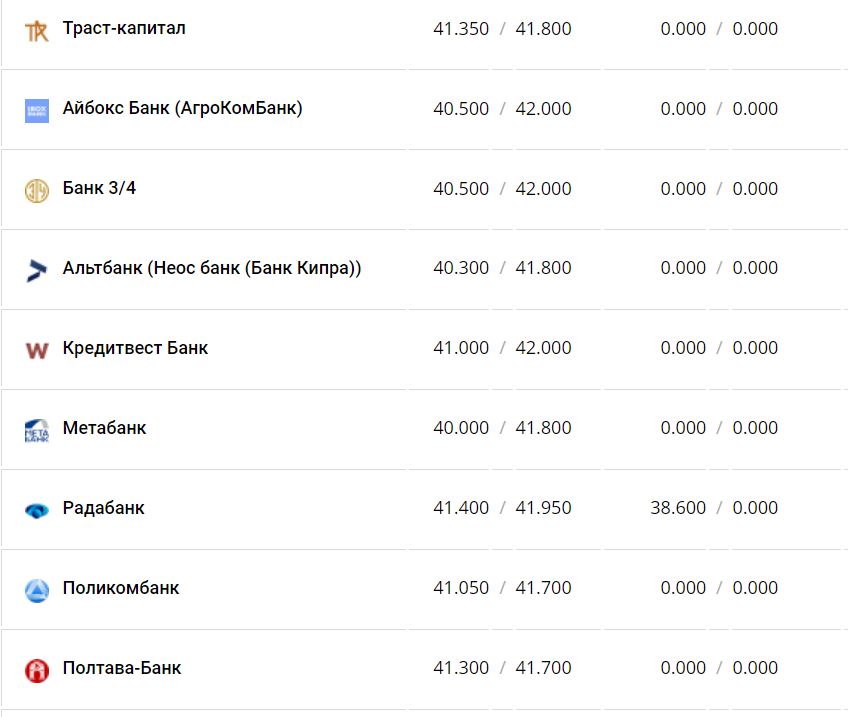Select the Альтбанк (Неос банк) name
The height and width of the screenshot is (717, 848).
click(x=212, y=268)
